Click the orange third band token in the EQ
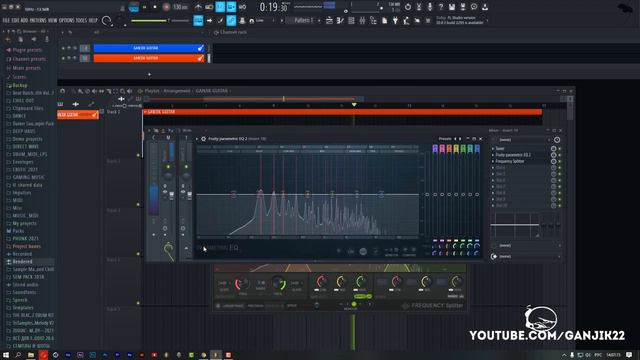 tap(449, 149)
